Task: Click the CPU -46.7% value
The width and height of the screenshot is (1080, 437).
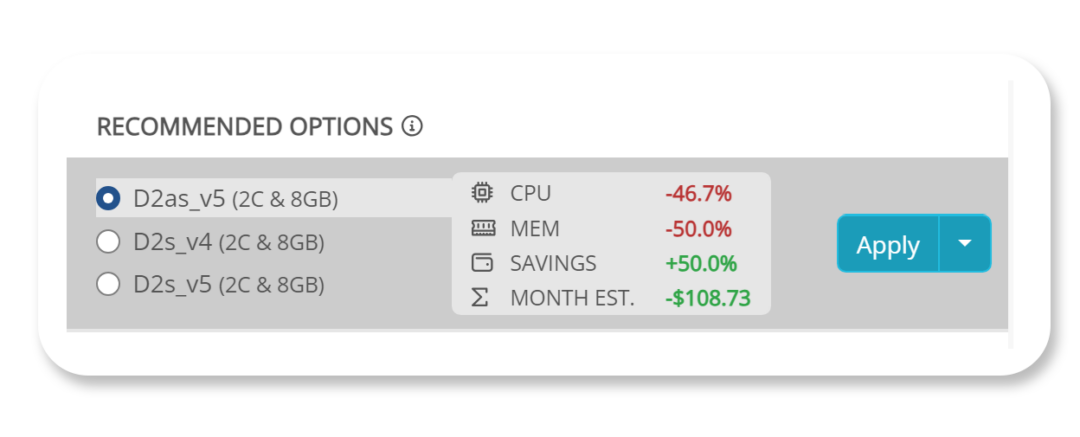Action: click(699, 193)
